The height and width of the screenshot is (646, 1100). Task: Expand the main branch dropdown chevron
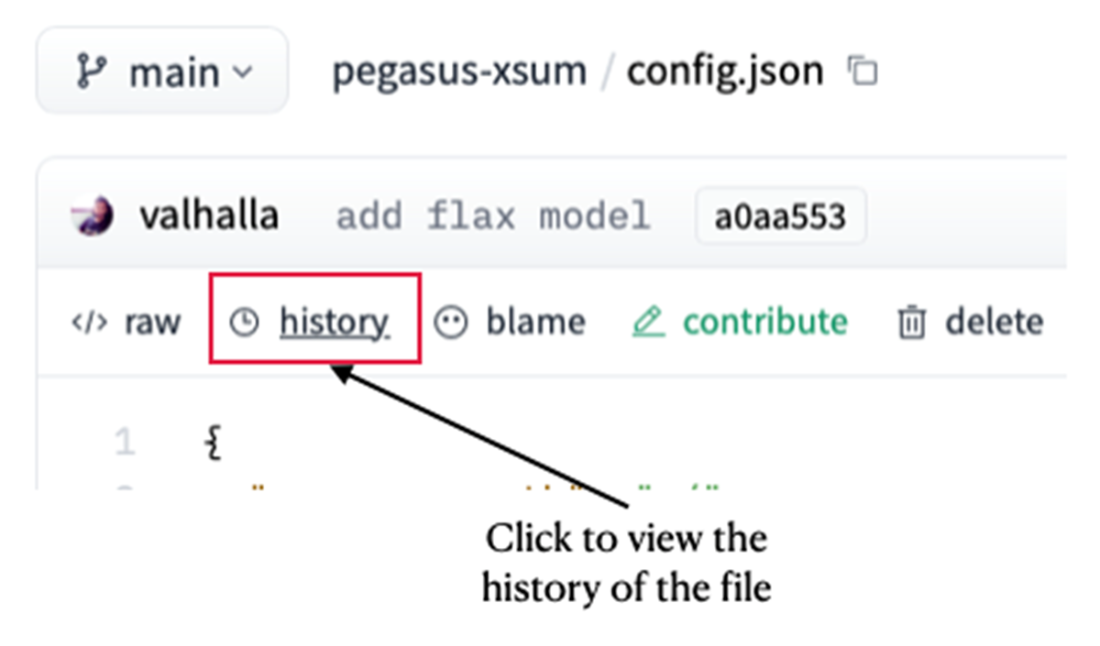[x=242, y=73]
